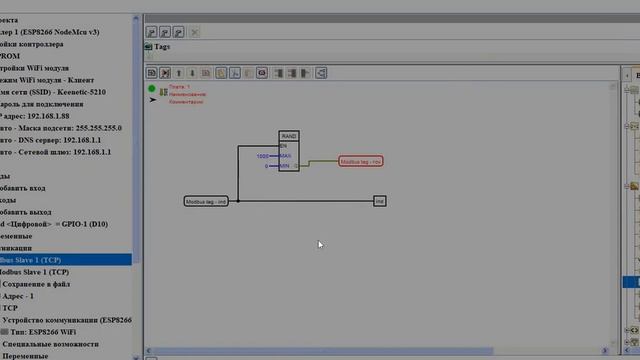Click the board icon next to red board title

[164, 92]
